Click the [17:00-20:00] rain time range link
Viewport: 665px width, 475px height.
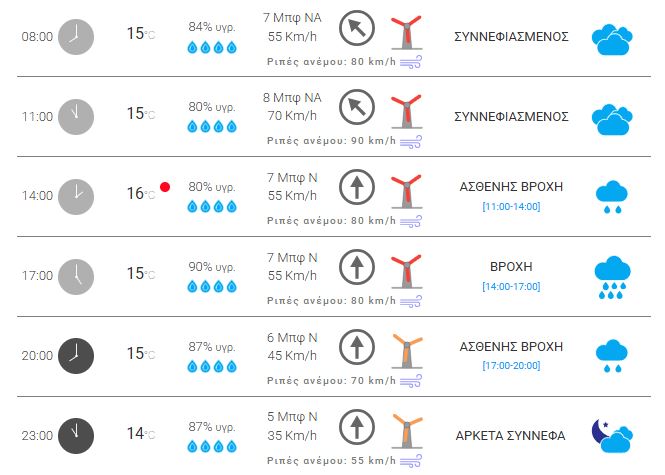pyautogui.click(x=510, y=365)
